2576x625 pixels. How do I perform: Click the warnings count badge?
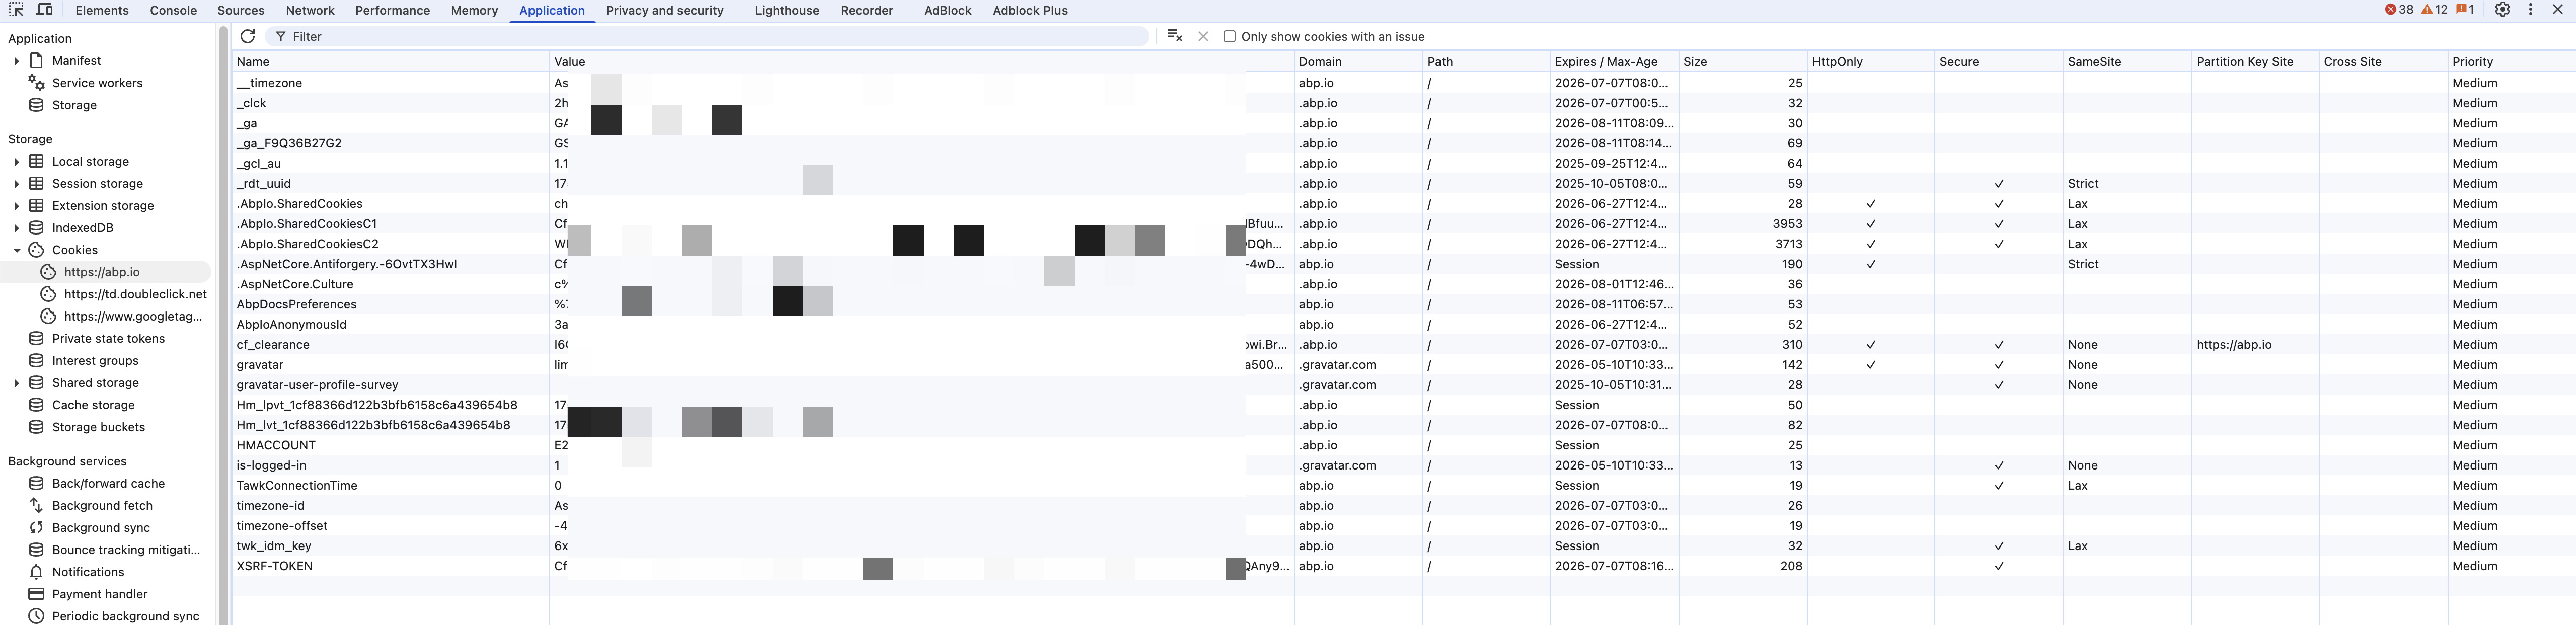pyautogui.click(x=2434, y=10)
